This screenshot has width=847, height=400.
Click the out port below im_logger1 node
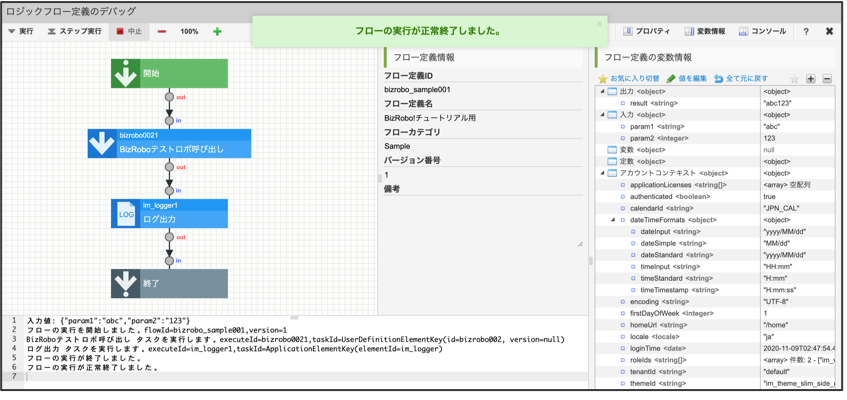coord(169,237)
